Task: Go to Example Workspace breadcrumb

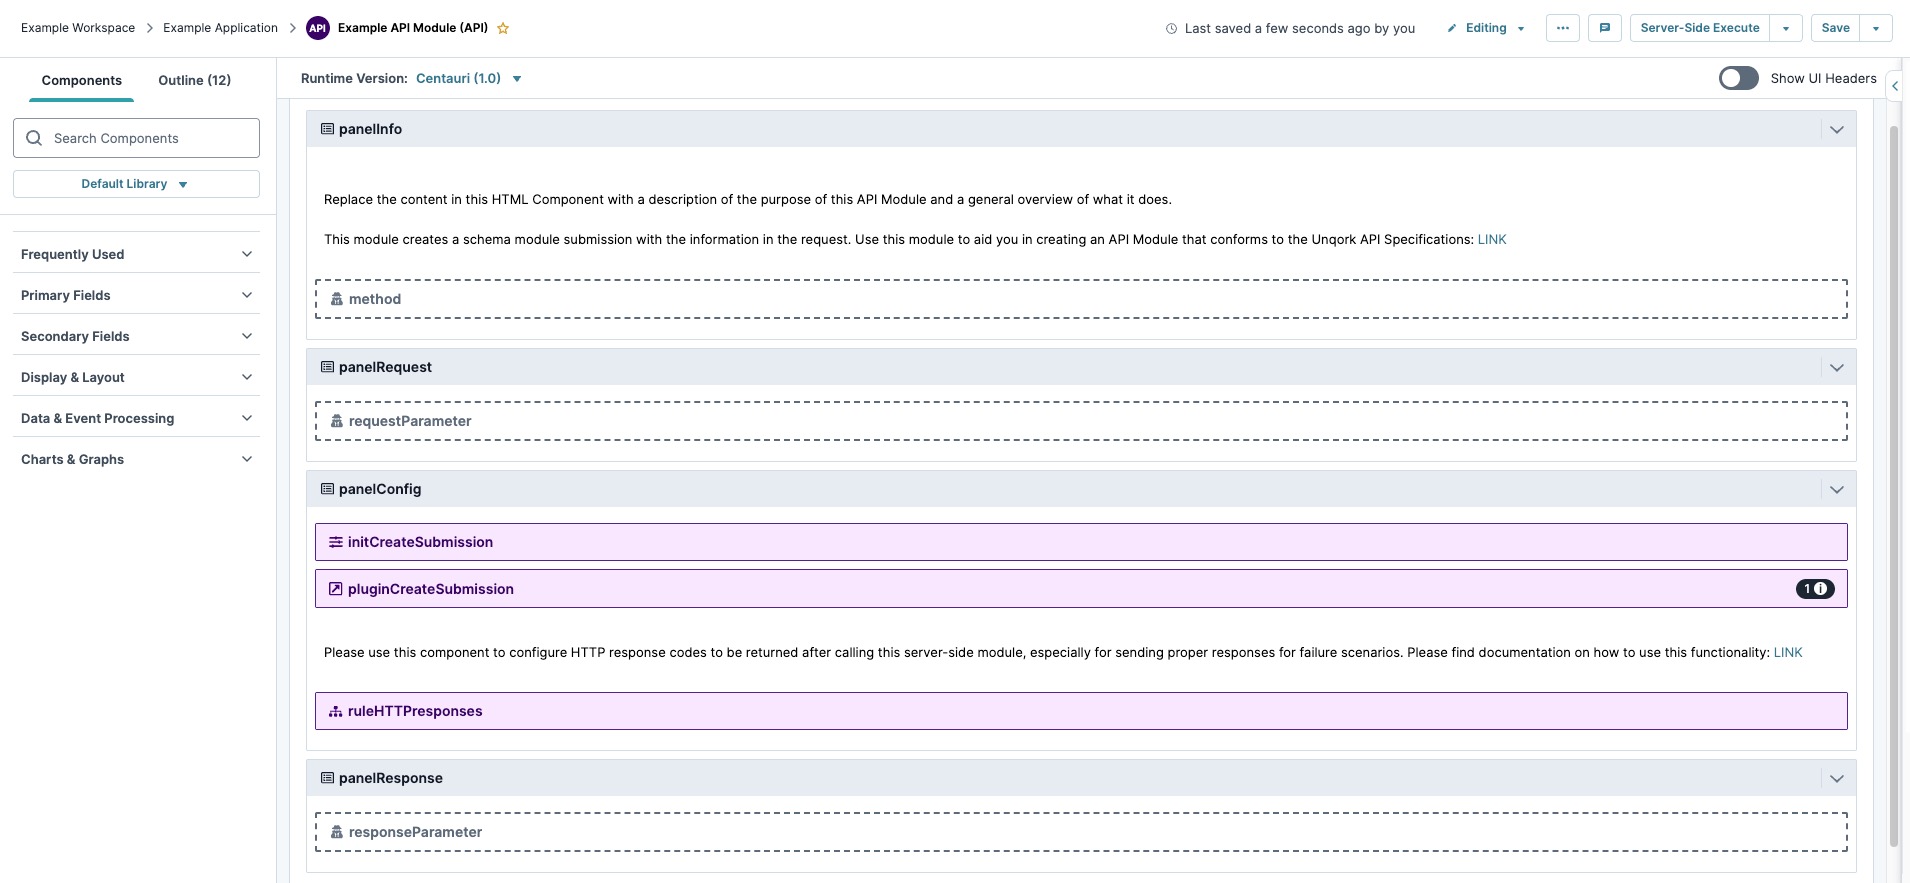Action: (78, 28)
